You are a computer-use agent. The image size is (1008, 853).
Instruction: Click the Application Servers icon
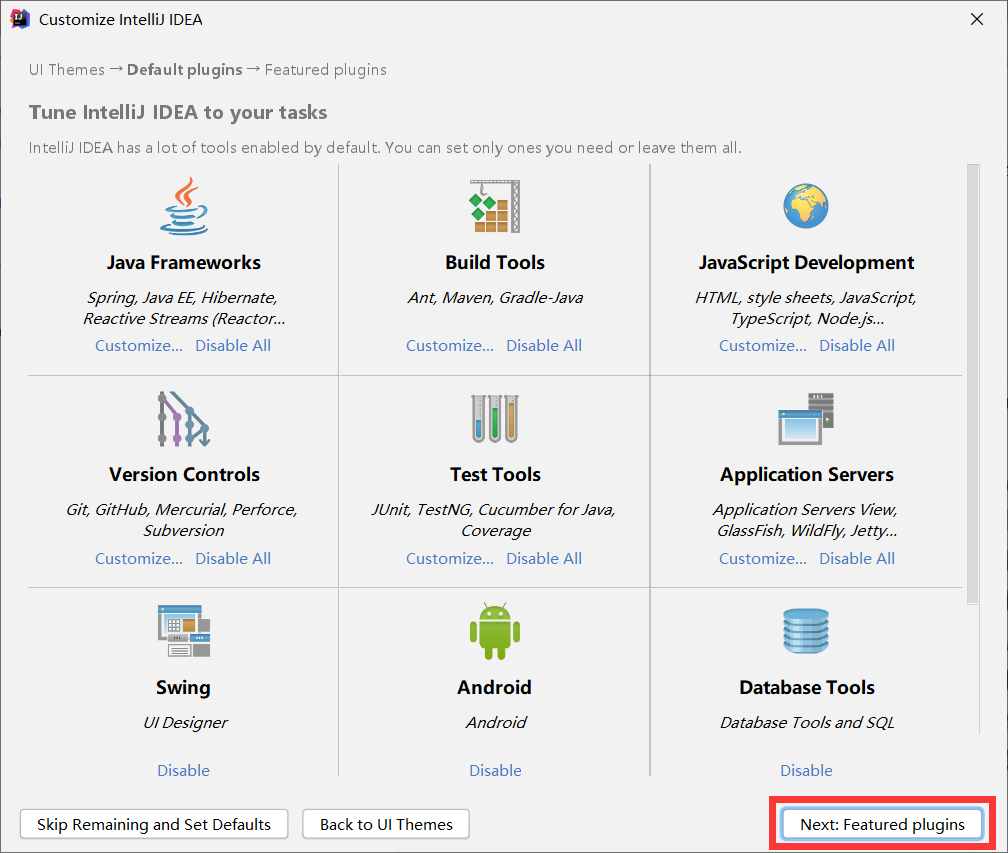pyautogui.click(x=806, y=418)
